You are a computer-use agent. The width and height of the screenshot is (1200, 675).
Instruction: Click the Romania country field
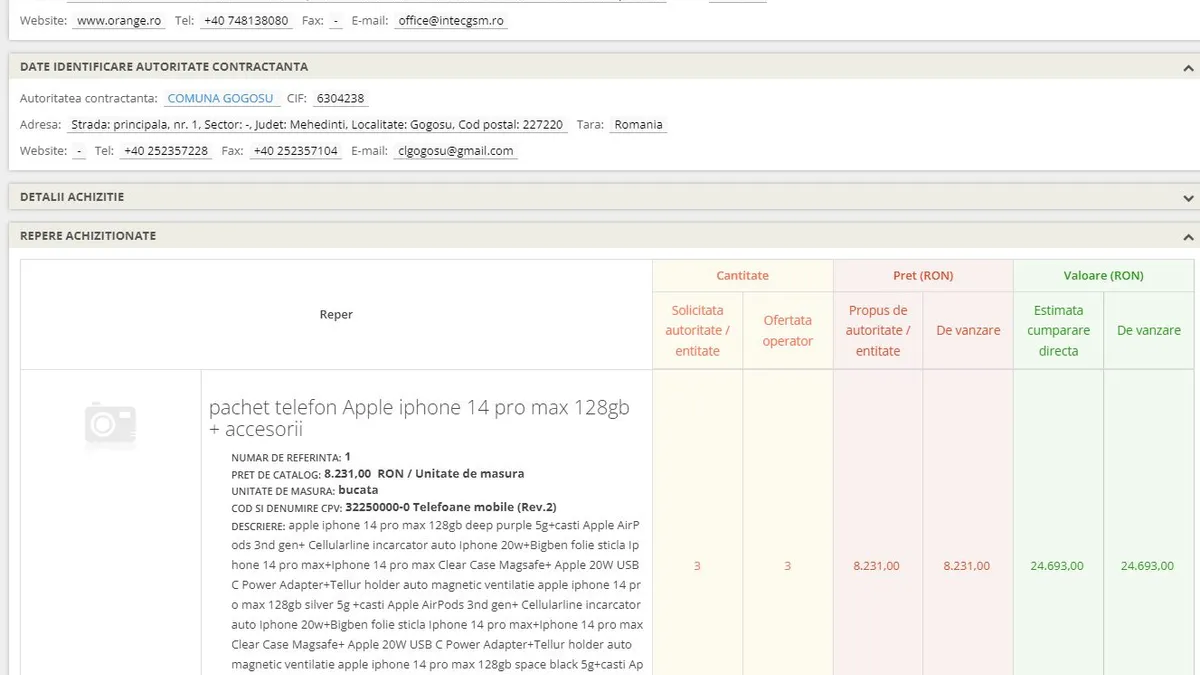point(638,125)
